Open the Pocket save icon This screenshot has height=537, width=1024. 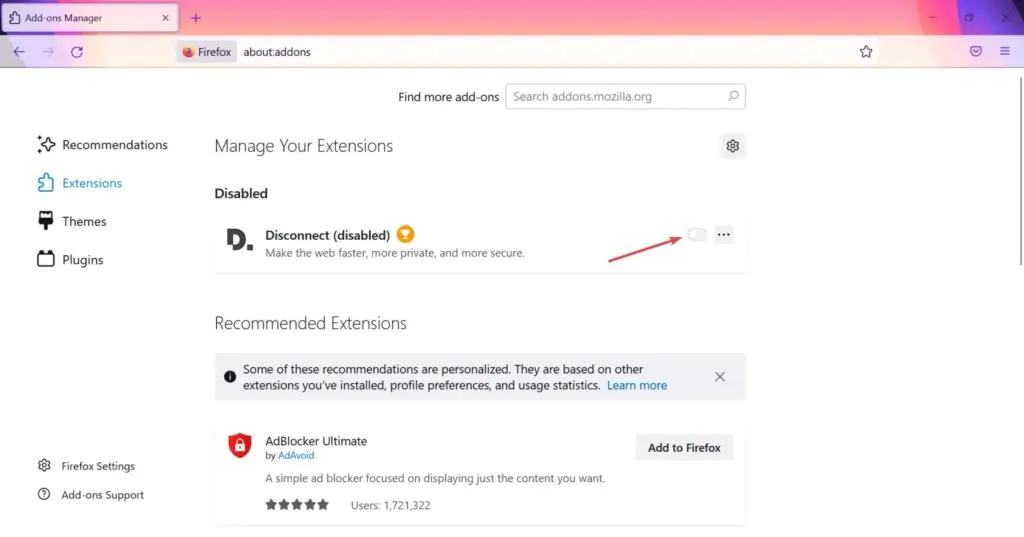click(x=976, y=51)
